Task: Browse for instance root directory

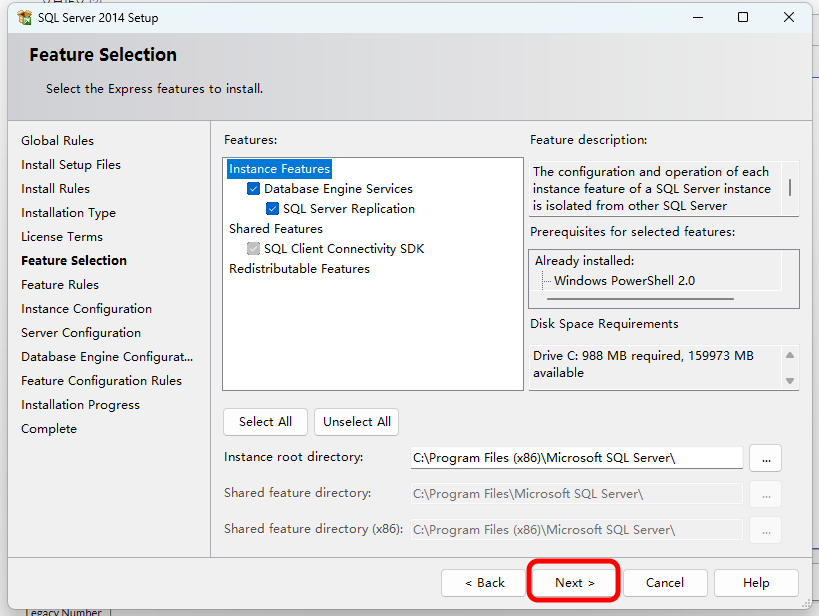Action: click(x=765, y=458)
